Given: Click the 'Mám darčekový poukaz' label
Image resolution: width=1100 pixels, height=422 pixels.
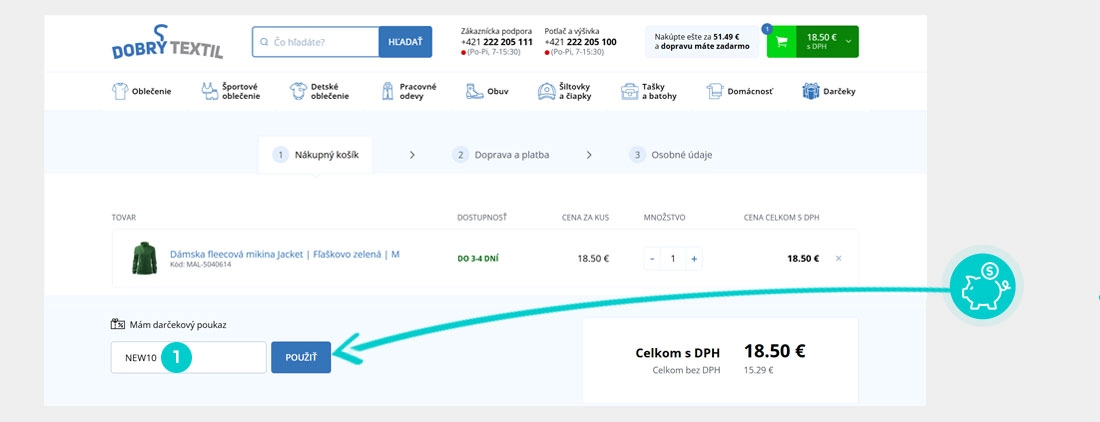Looking at the screenshot, I should [178, 325].
